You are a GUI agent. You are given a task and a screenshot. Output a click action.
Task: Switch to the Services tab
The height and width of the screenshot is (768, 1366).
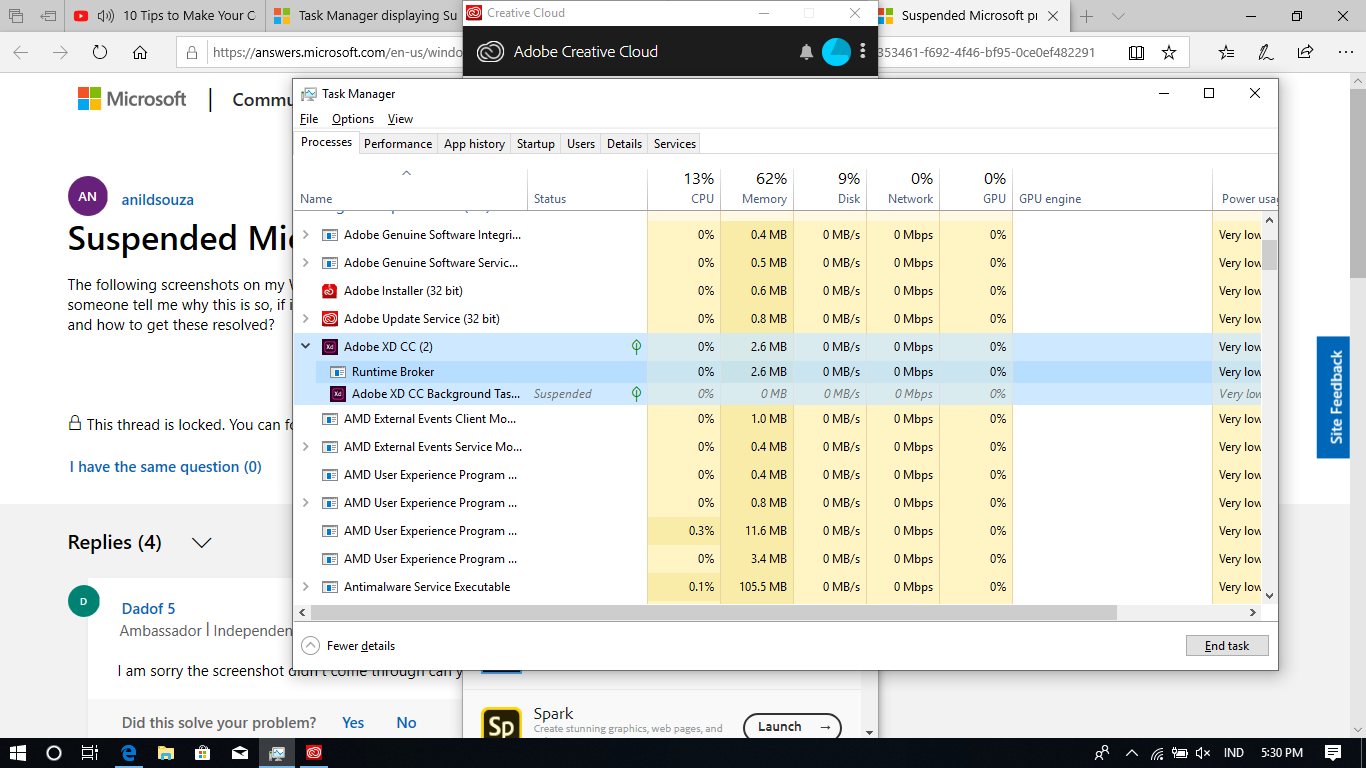point(675,144)
